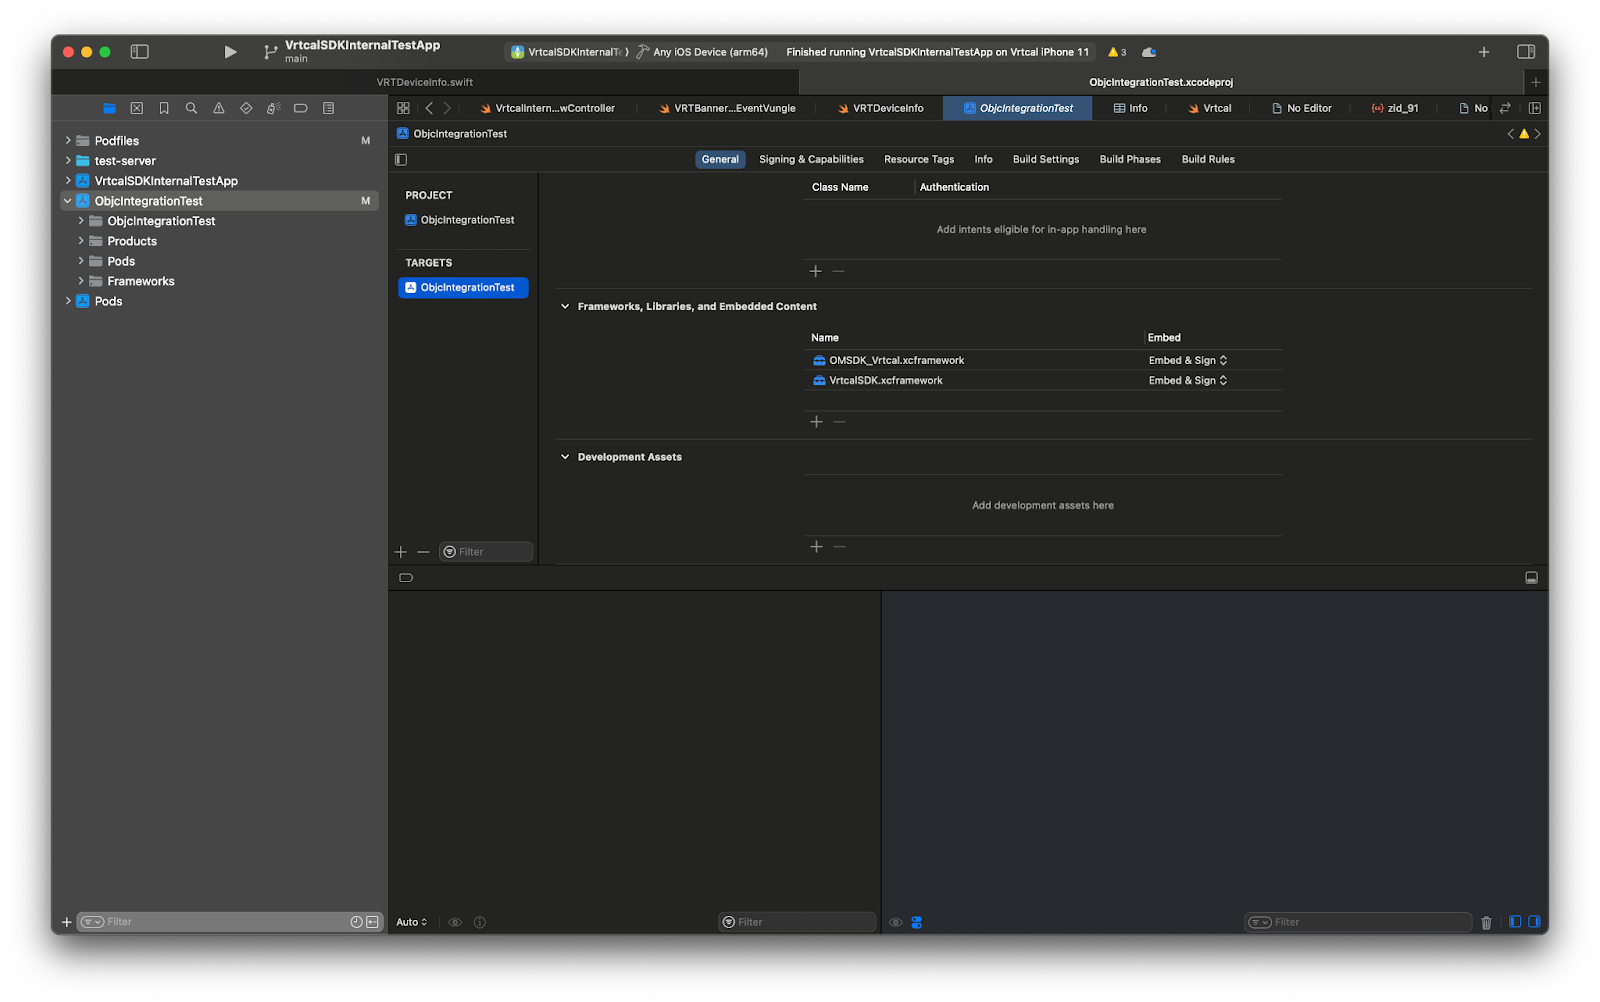Run the app with the Play button
This screenshot has height=1002, width=1600.
point(230,52)
